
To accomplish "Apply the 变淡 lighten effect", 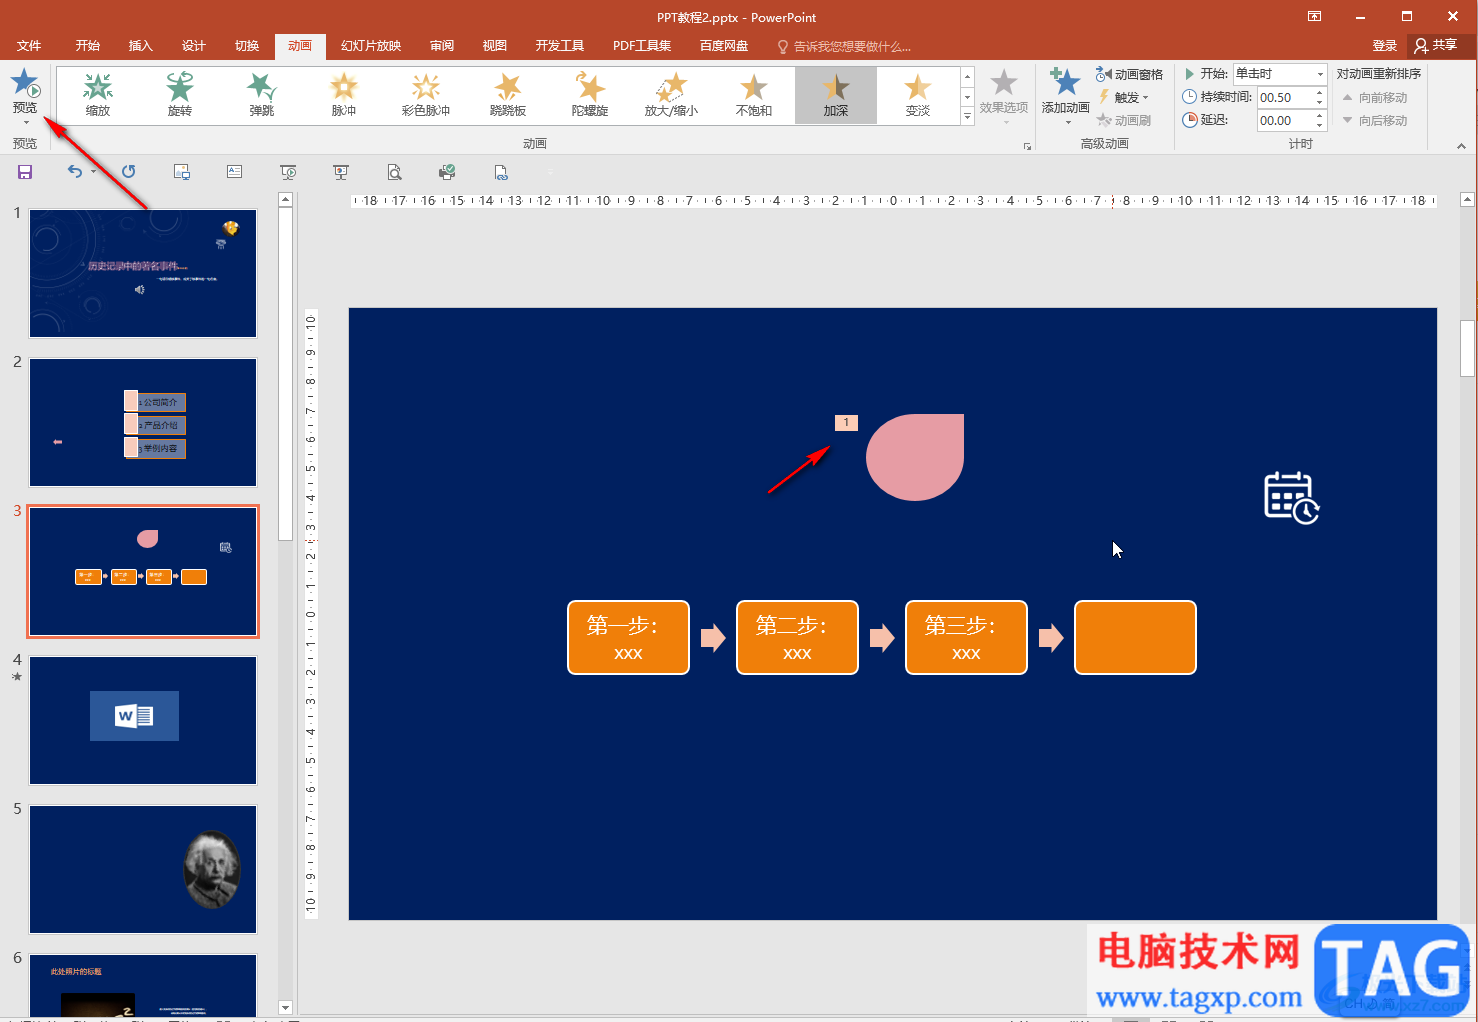I will (x=918, y=95).
